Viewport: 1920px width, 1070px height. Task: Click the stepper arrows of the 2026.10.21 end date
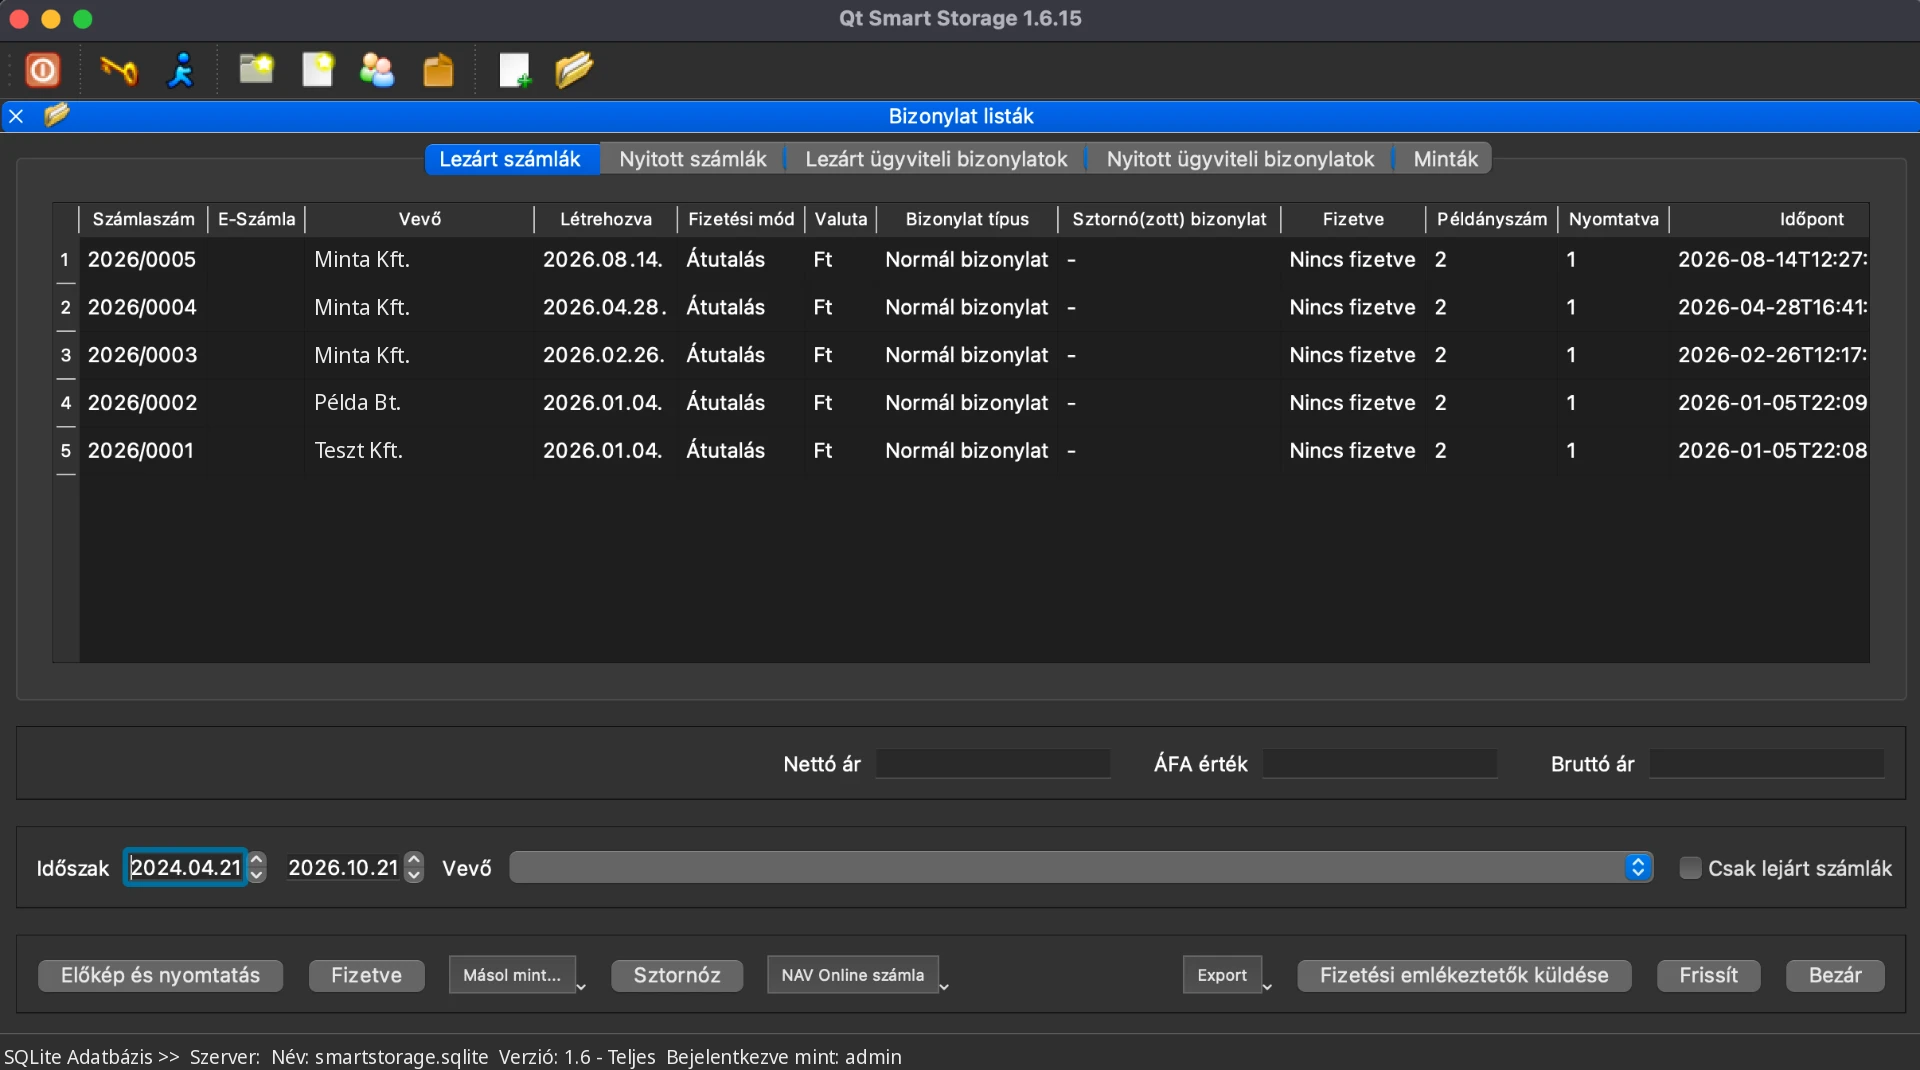coord(414,867)
